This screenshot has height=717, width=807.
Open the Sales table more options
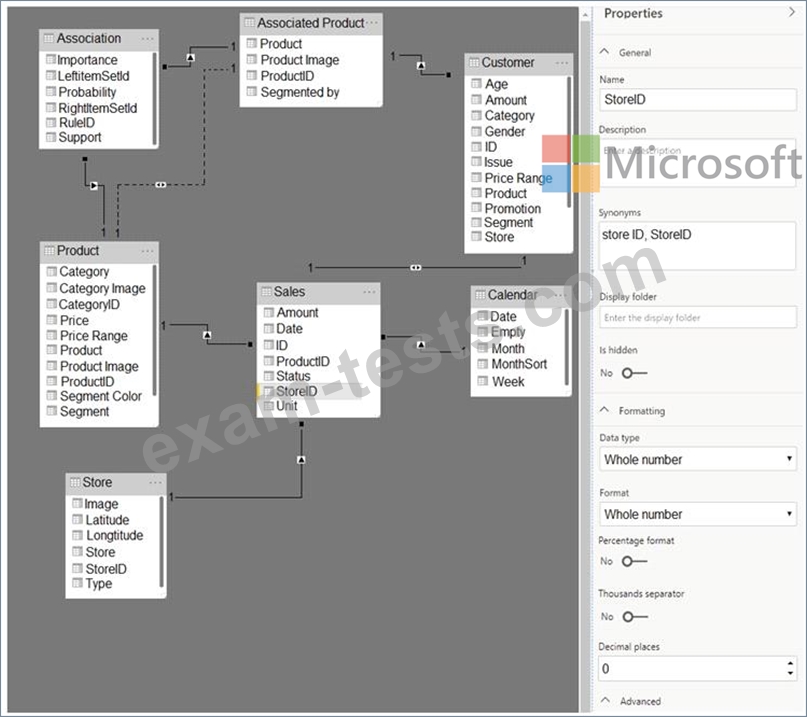(x=369, y=292)
